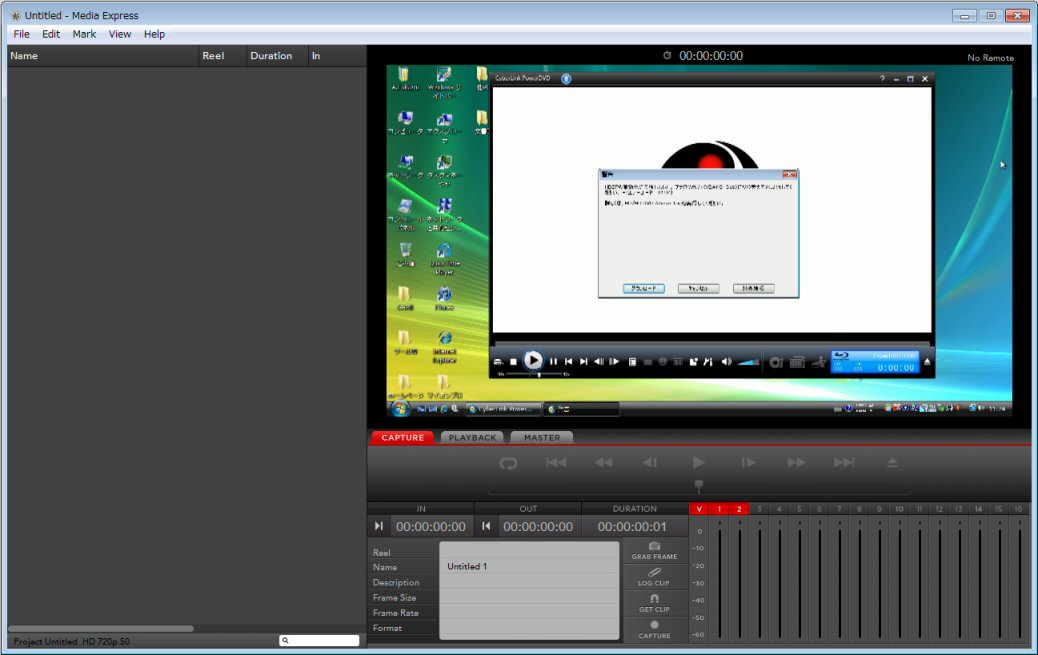Click the Name field containing Untitled 1

pyautogui.click(x=529, y=566)
